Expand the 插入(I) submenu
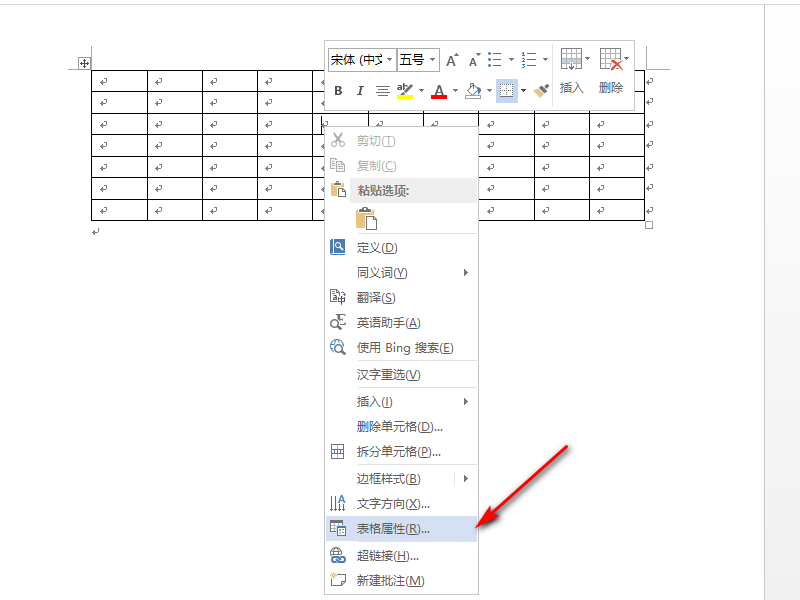This screenshot has width=800, height=600. click(402, 402)
